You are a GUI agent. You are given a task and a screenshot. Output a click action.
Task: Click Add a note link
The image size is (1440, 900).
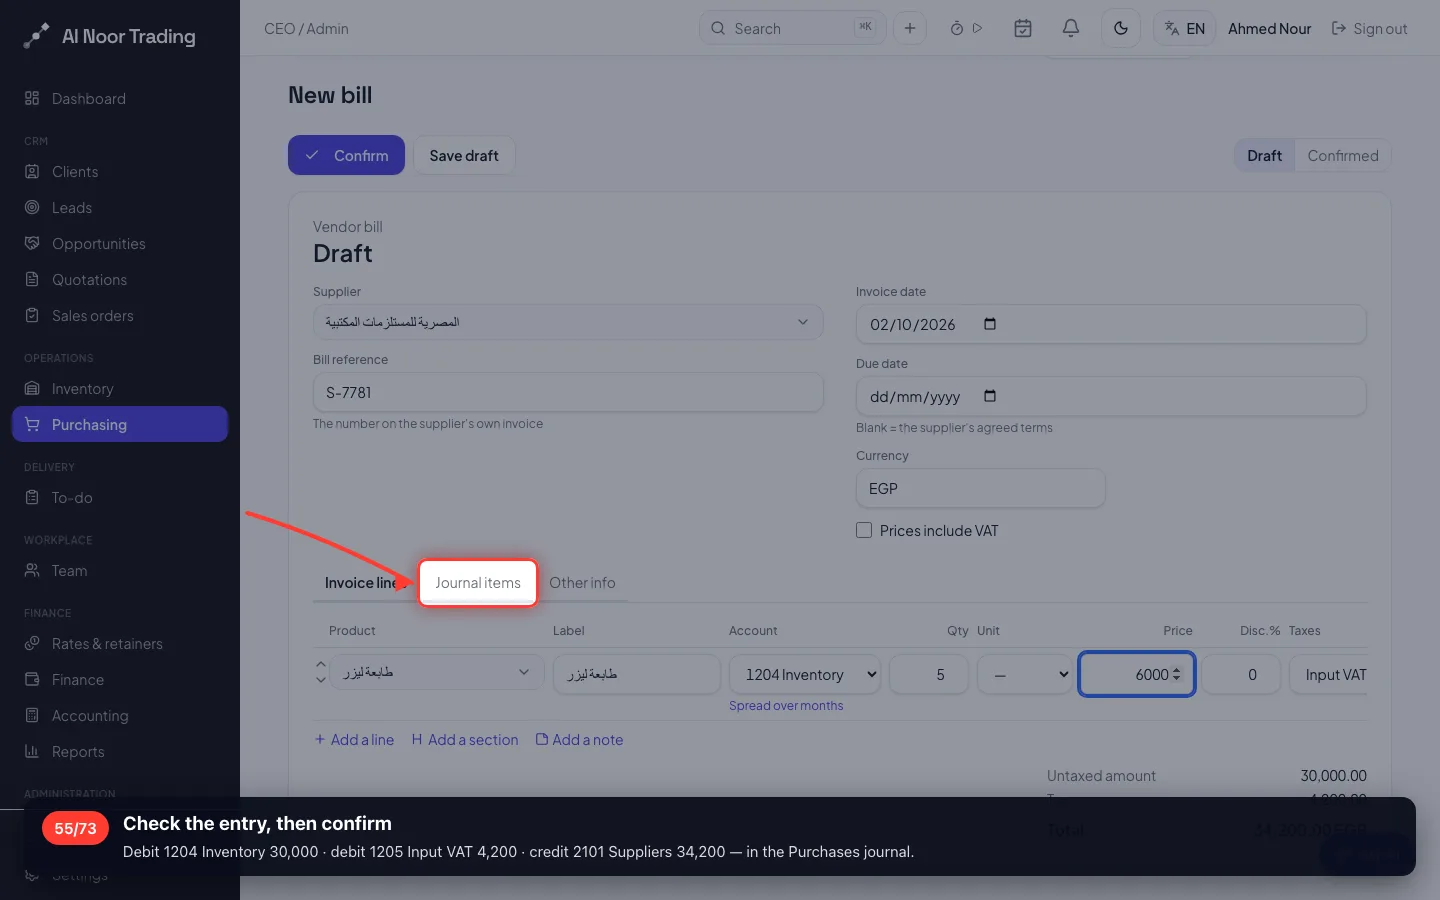click(x=579, y=739)
